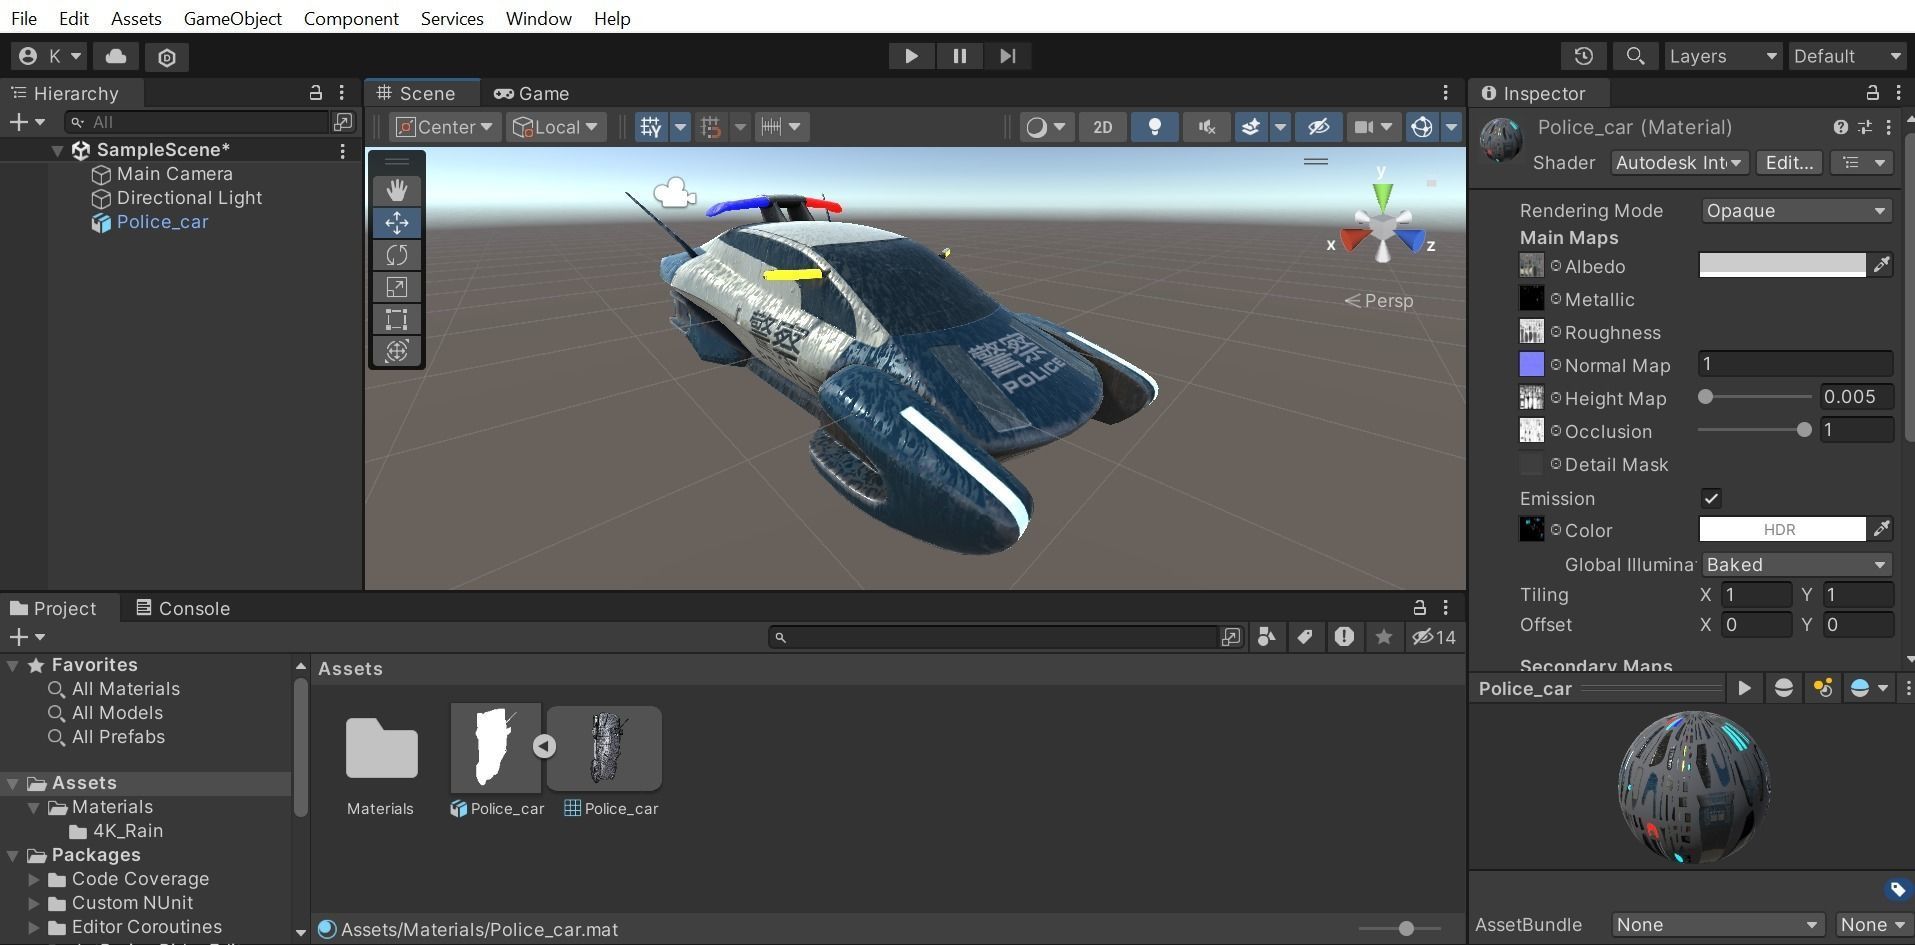The height and width of the screenshot is (945, 1915).
Task: Click the Emission HDR color swatch
Action: point(1782,530)
